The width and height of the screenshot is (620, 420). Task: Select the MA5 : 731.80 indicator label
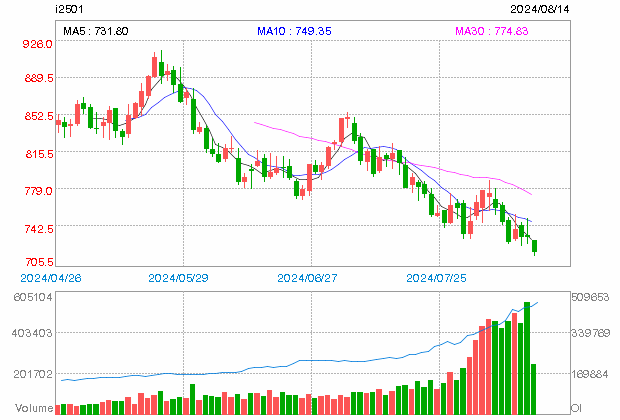click(96, 31)
